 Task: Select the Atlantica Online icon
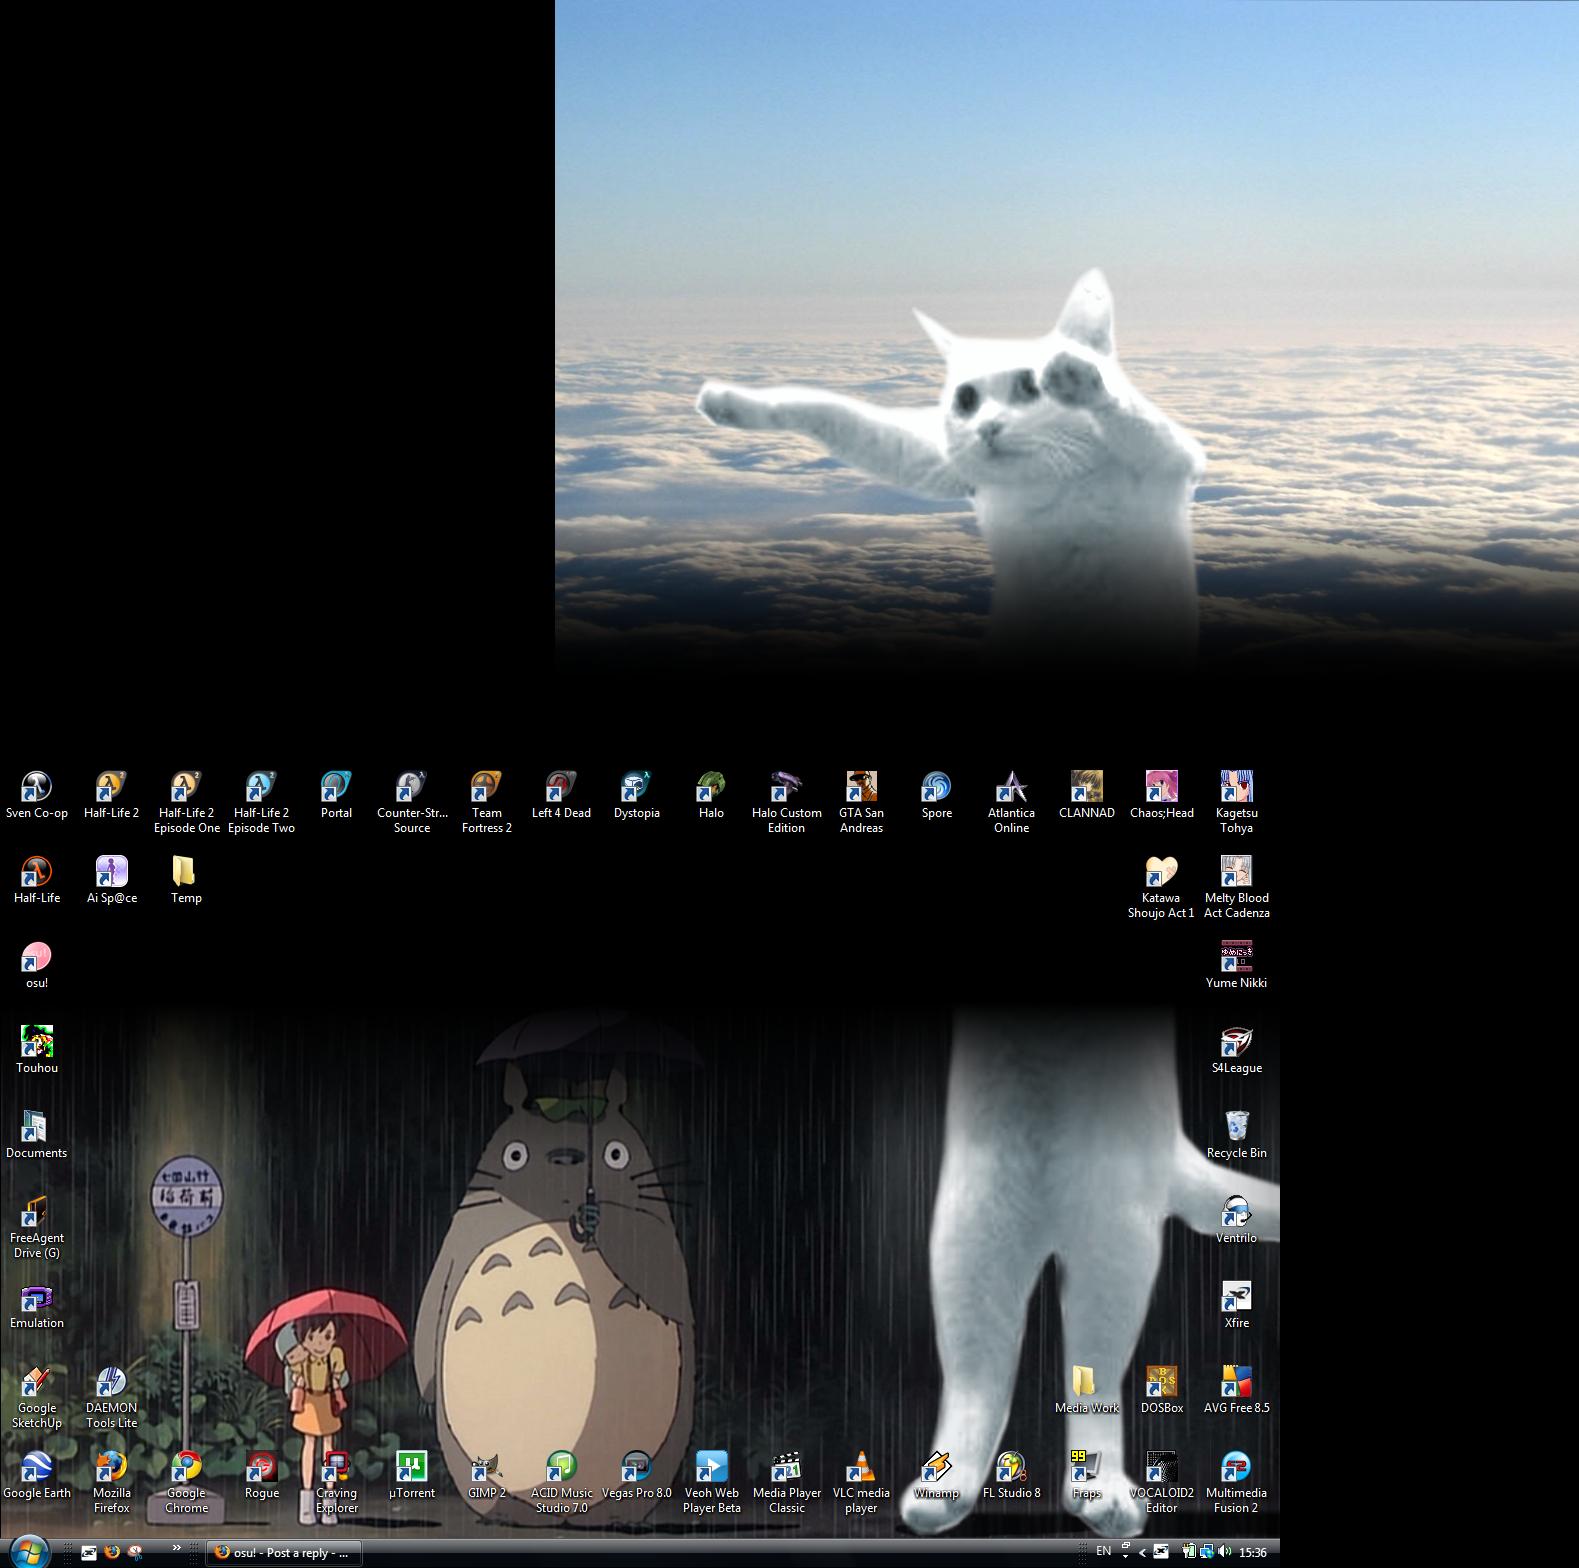click(1012, 802)
